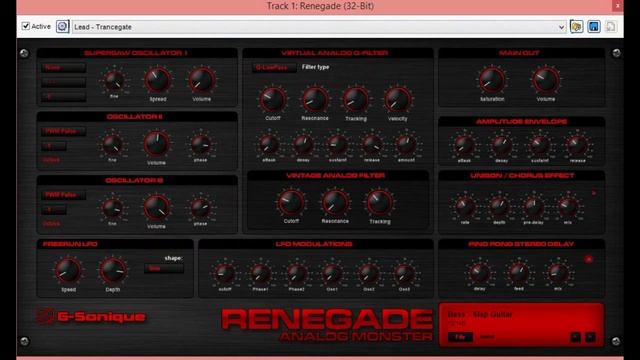This screenshot has height=360, width=640.
Task: Click Oscillator III phase knob
Action: pos(200,208)
